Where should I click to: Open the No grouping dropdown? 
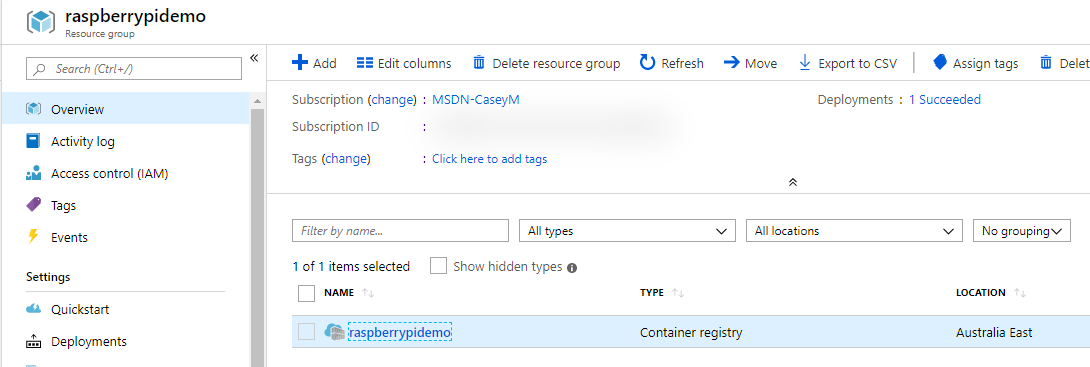point(1022,231)
